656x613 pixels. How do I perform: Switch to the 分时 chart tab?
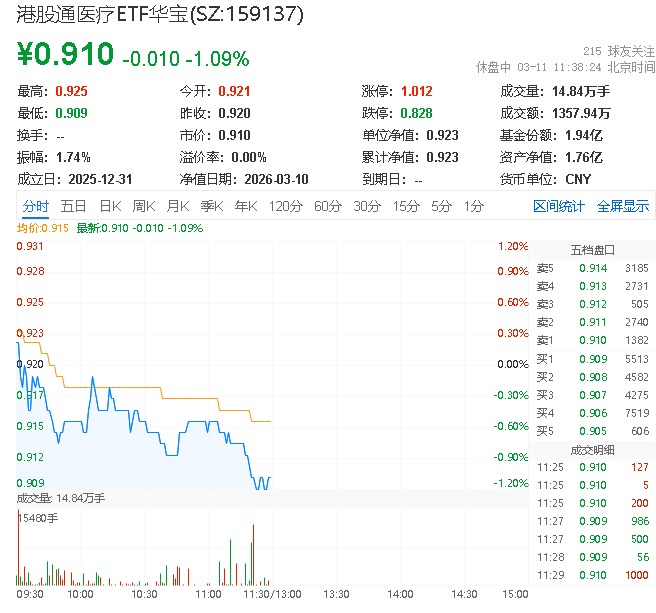point(35,206)
